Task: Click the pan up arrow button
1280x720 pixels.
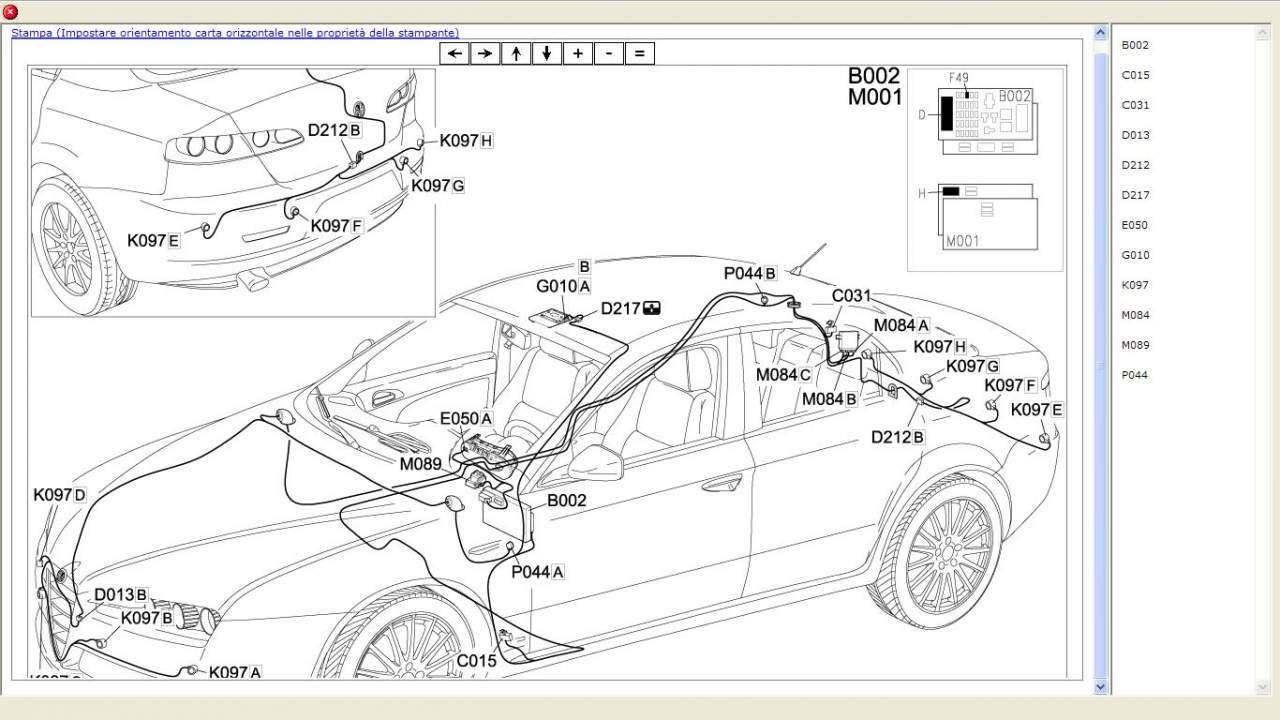Action: (x=516, y=54)
